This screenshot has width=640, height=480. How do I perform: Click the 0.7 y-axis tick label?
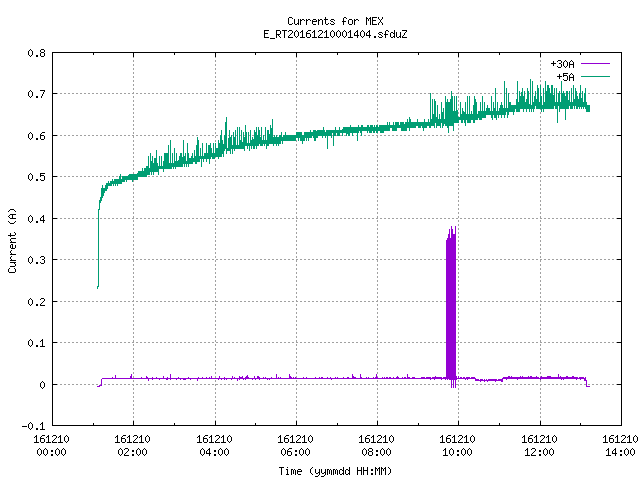click(x=36, y=94)
